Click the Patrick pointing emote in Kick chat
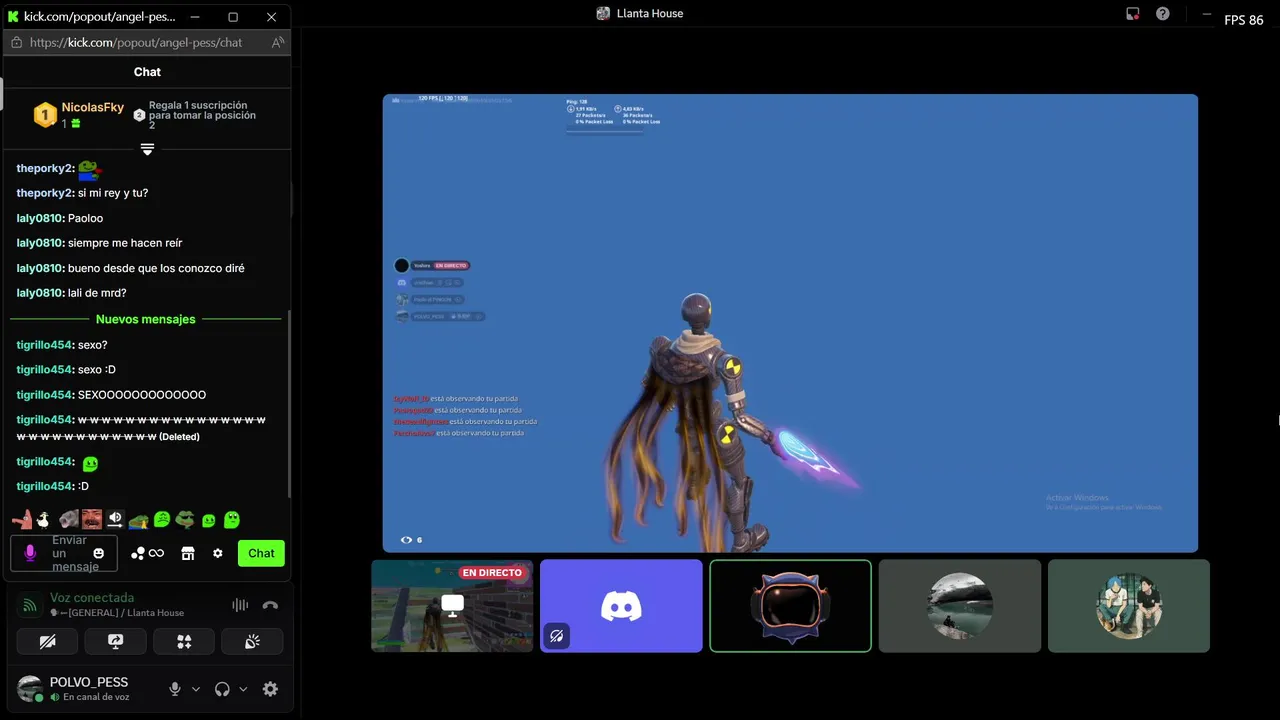This screenshot has height=720, width=1280. (x=22, y=519)
